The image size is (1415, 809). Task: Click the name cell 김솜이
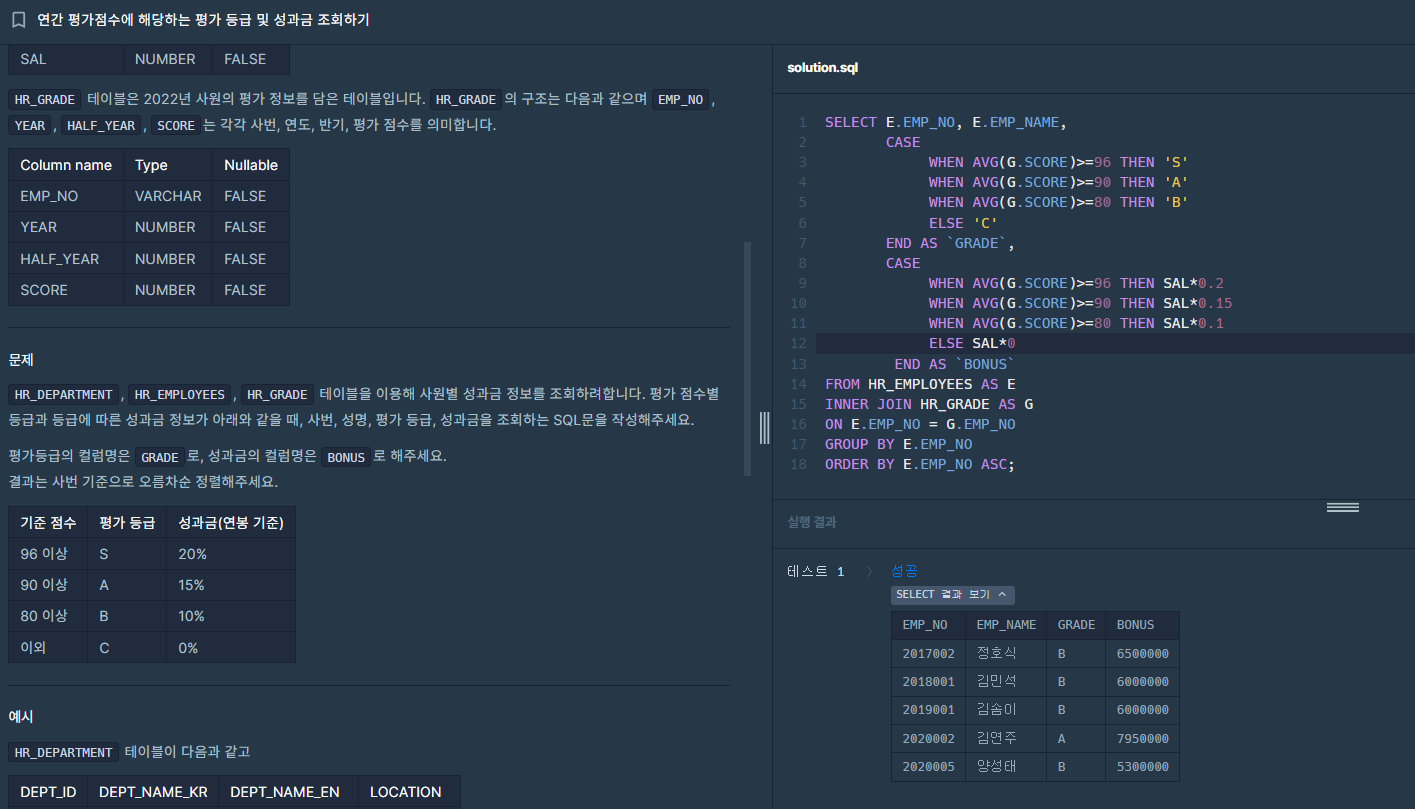click(1006, 710)
